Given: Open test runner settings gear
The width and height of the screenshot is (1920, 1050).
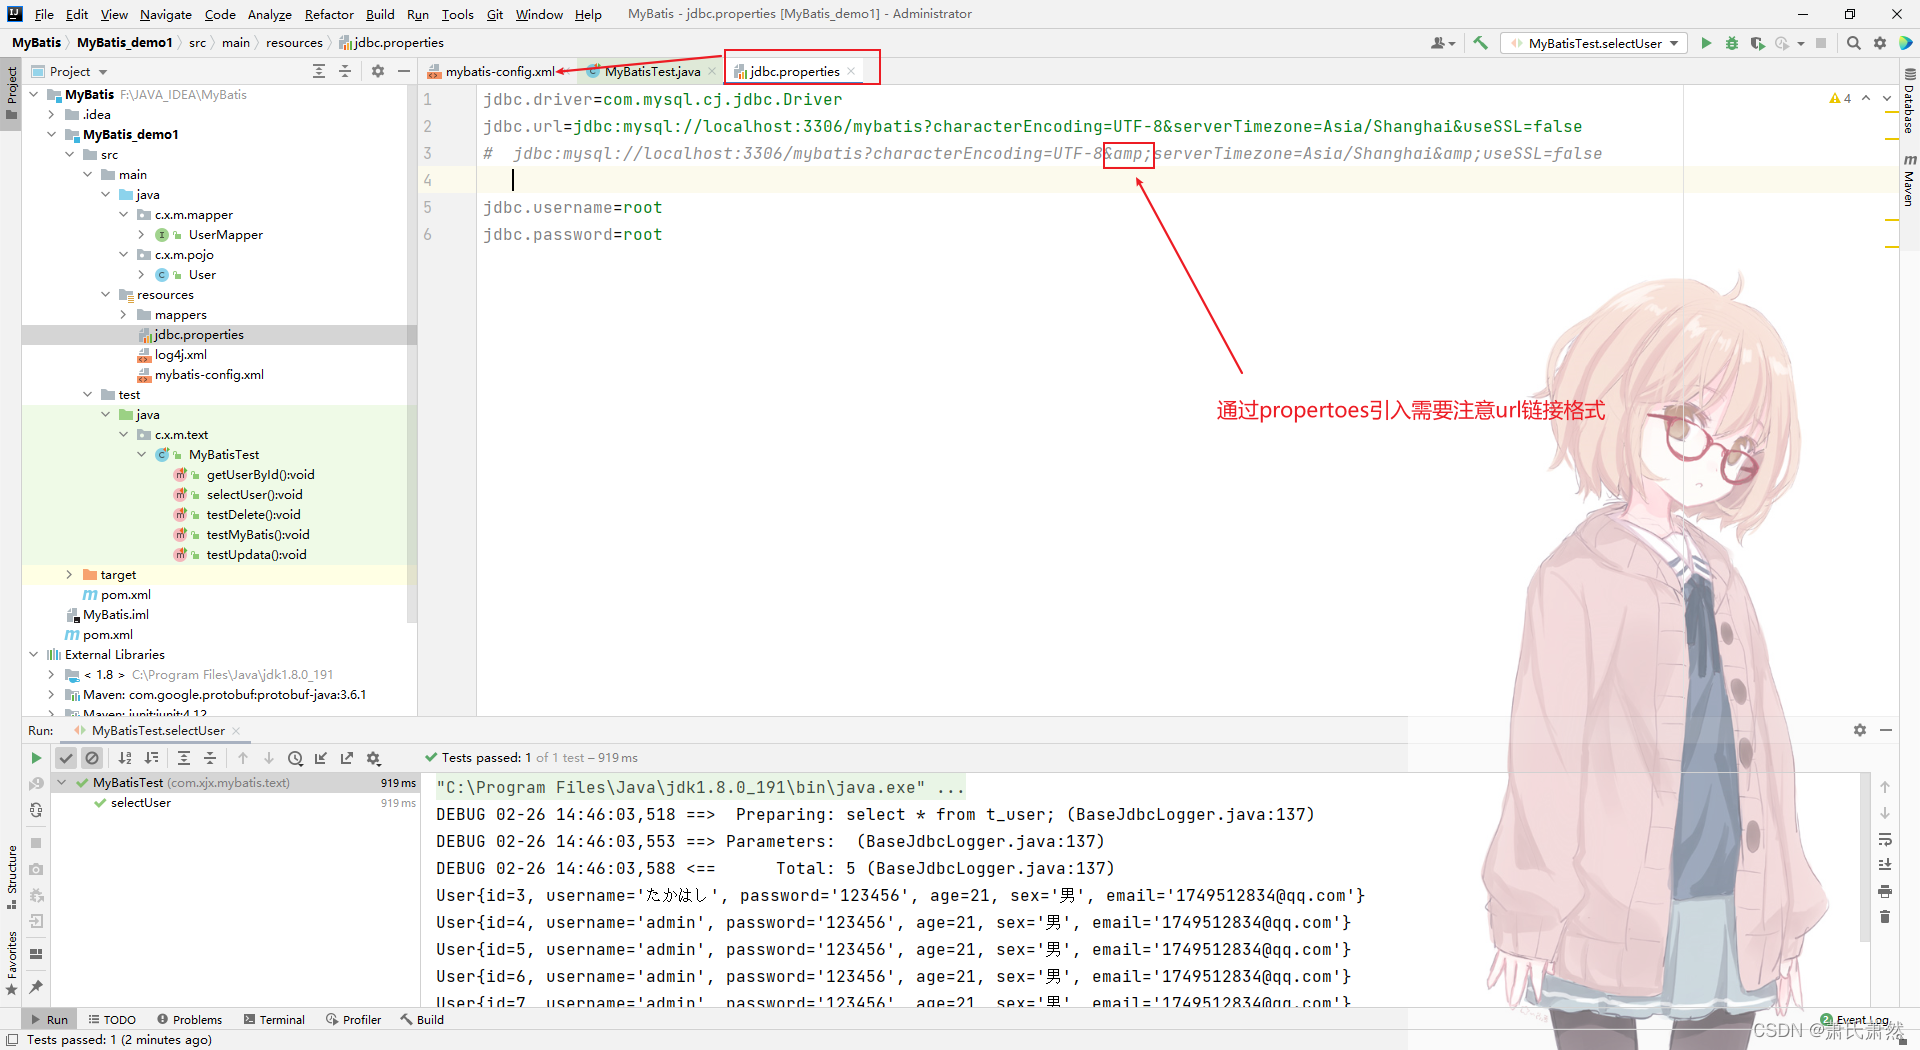Looking at the screenshot, I should coord(374,758).
